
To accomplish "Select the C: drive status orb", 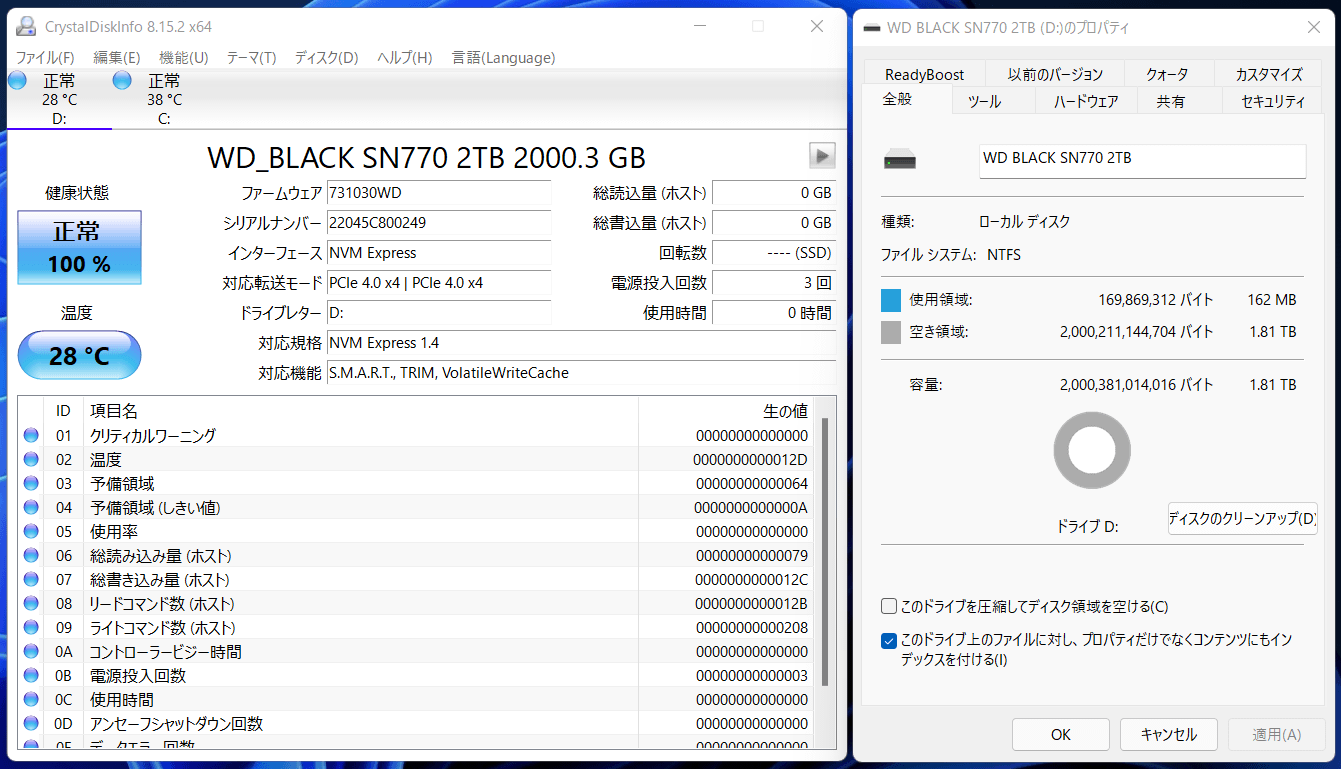I will point(122,81).
